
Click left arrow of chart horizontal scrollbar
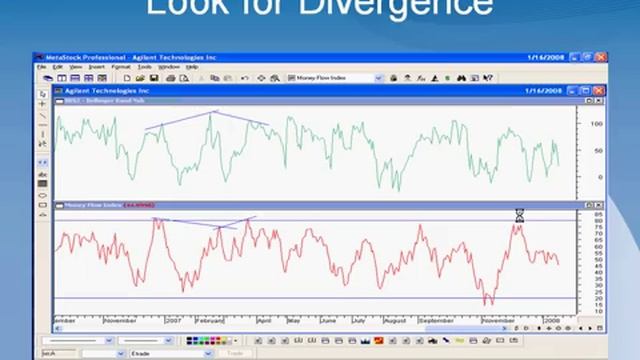[x=58, y=328]
